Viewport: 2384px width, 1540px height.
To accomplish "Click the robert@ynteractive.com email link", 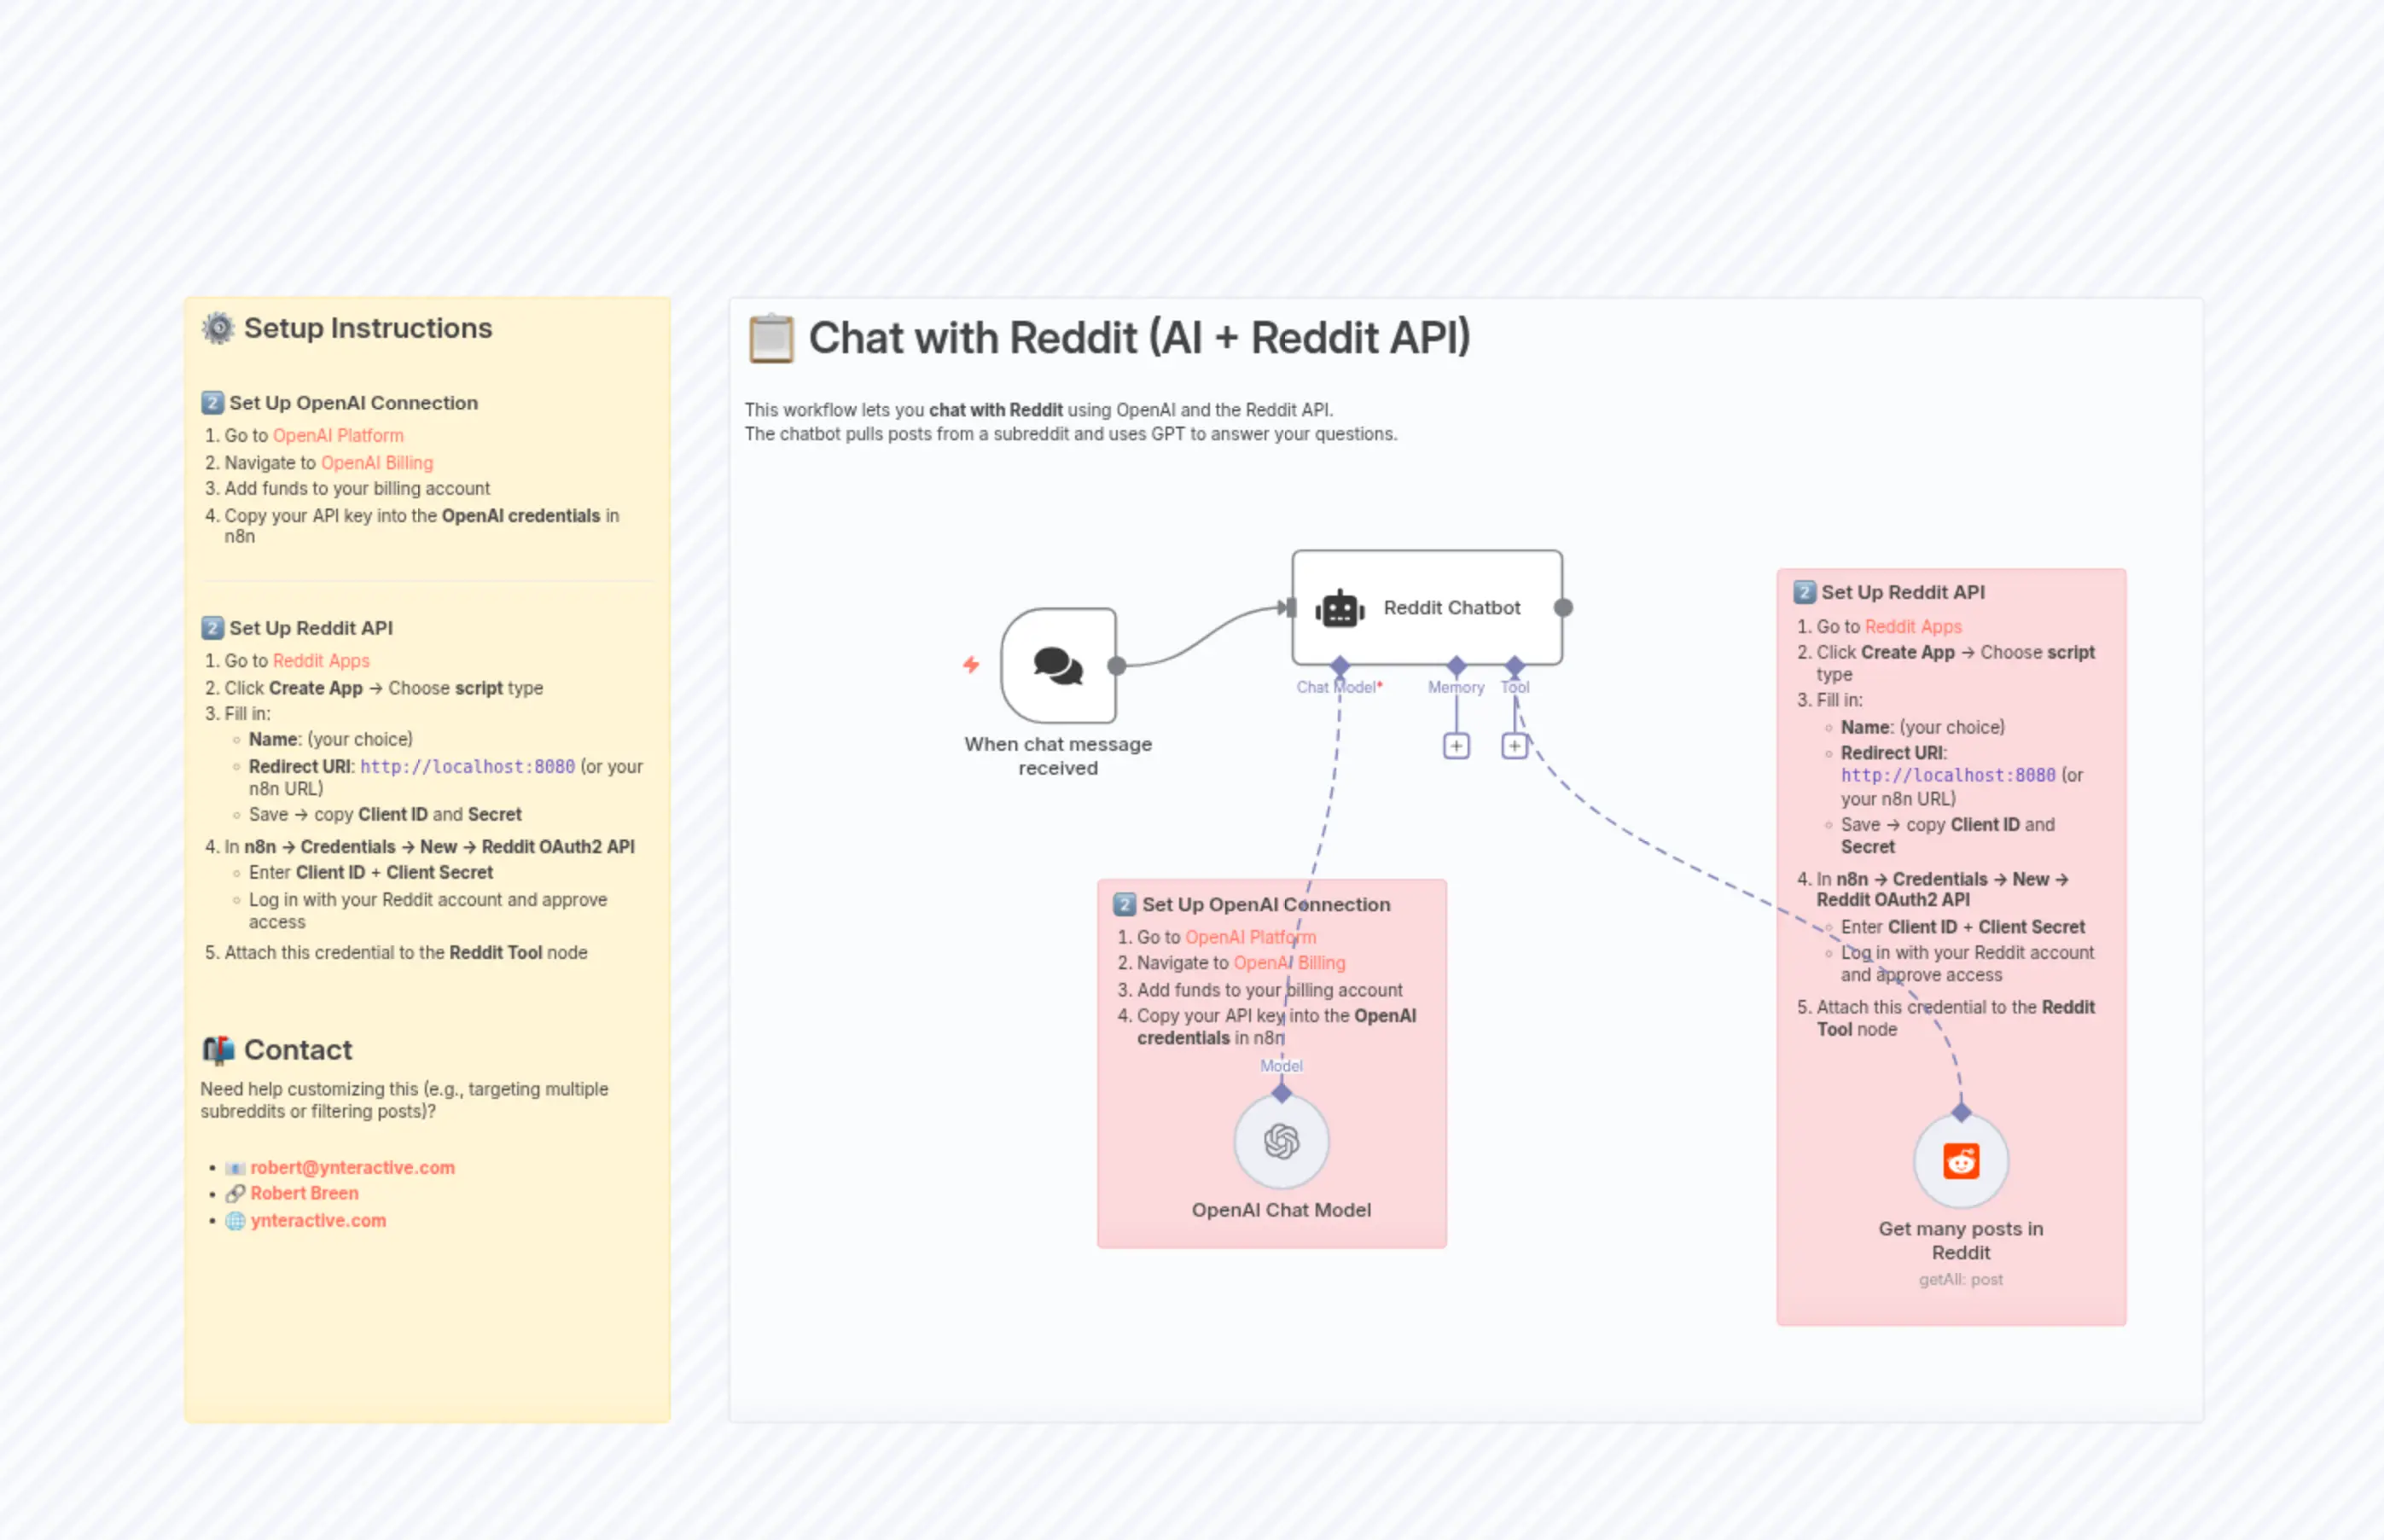I will click(352, 1167).
